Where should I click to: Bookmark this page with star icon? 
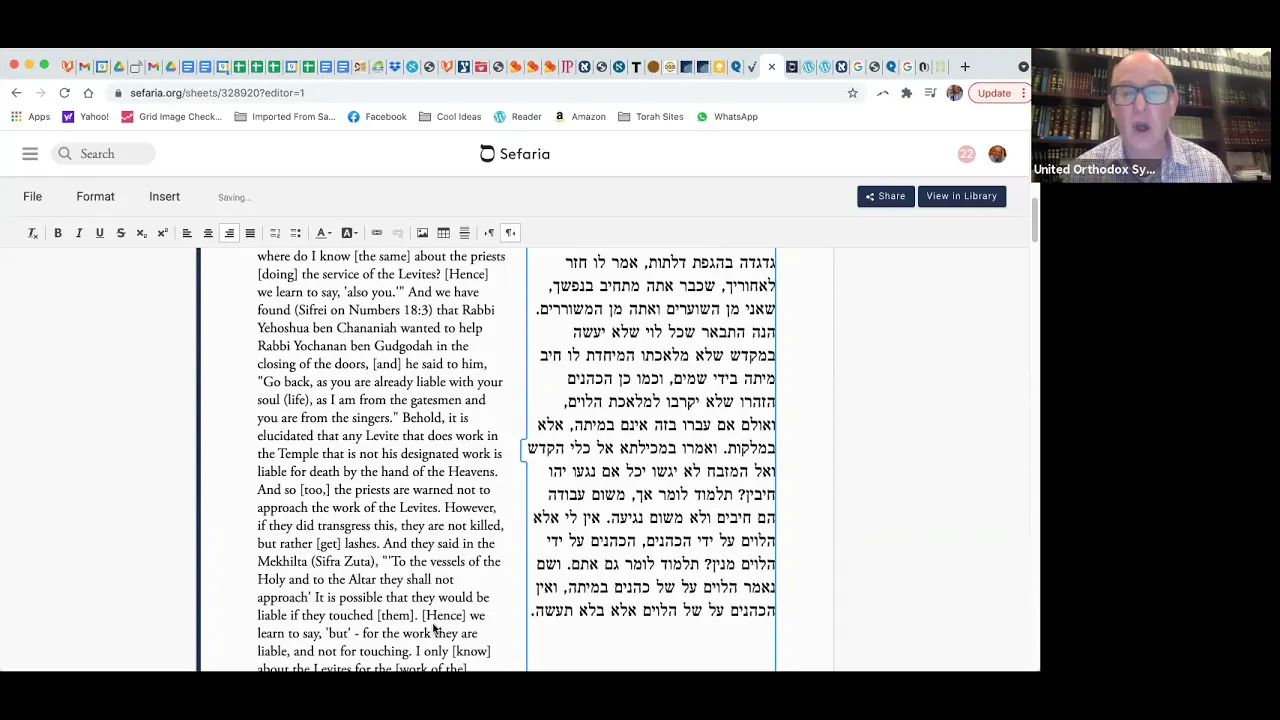[x=853, y=93]
